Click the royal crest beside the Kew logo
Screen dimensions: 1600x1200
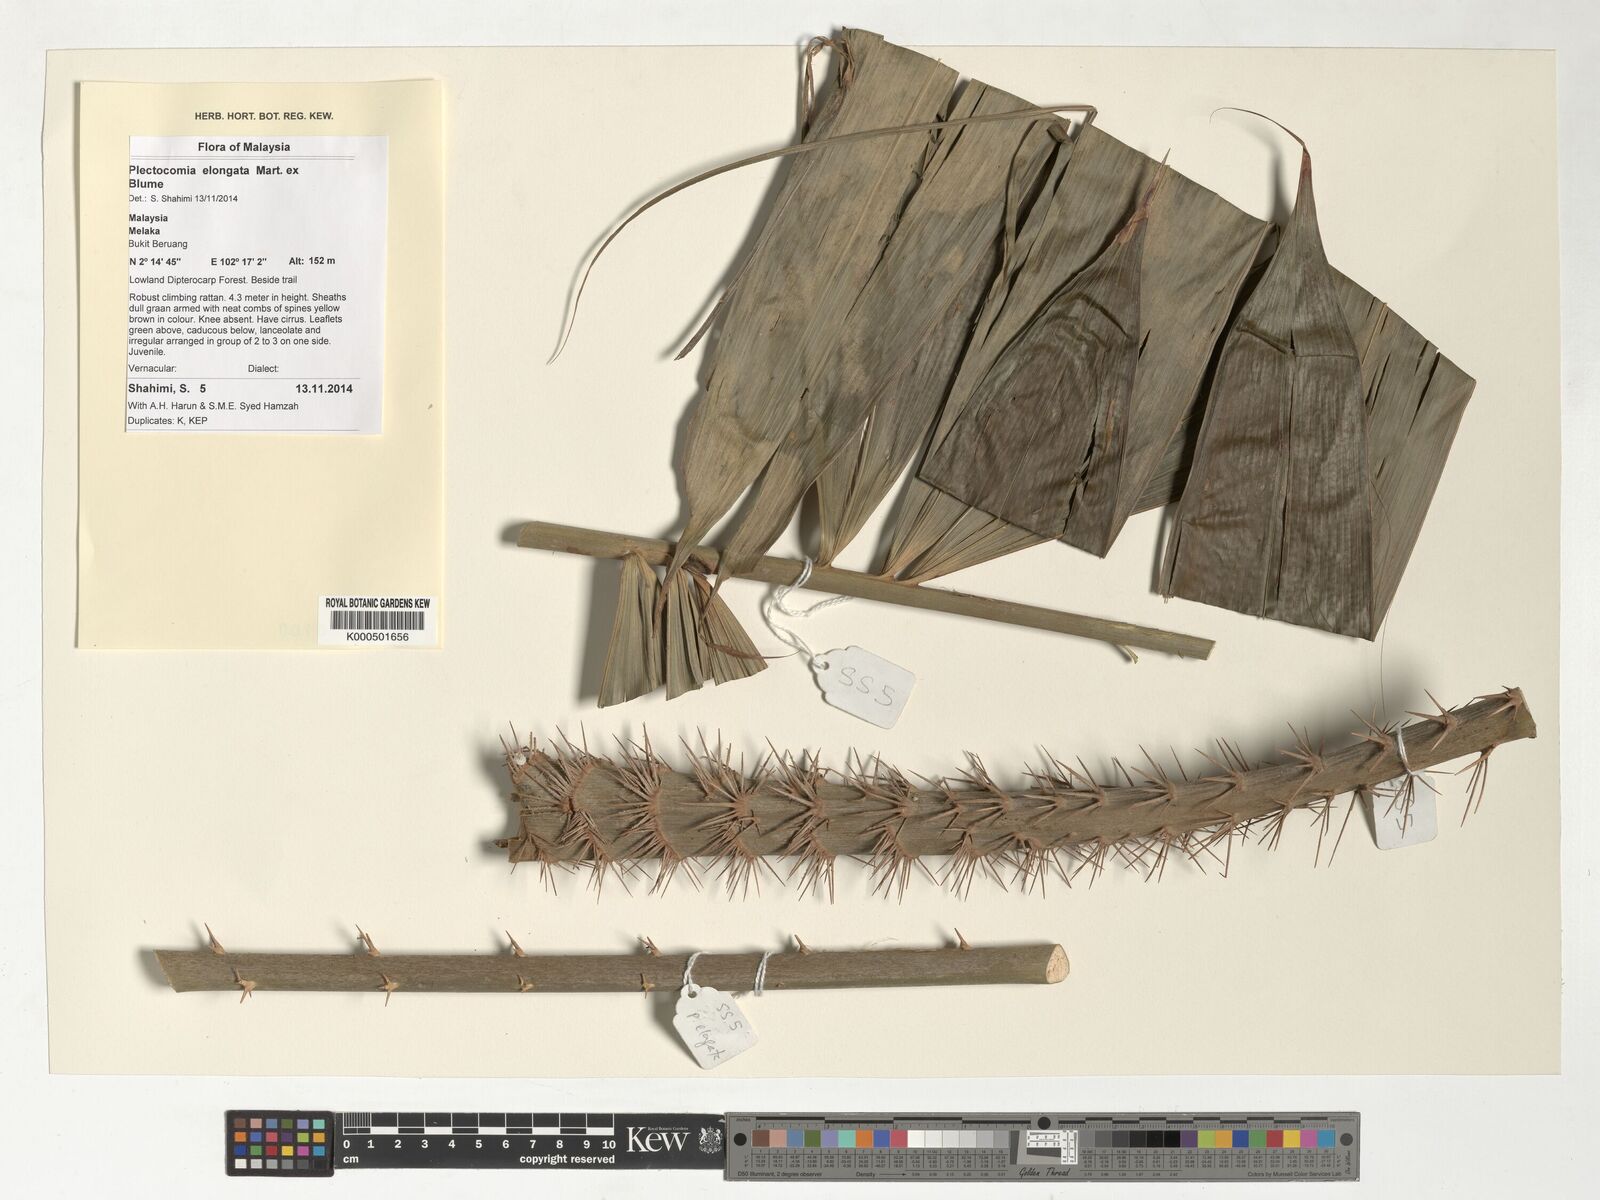[708, 1139]
